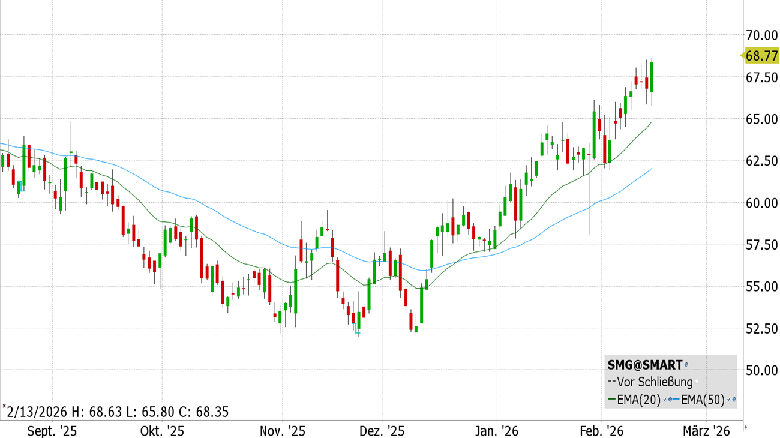The image size is (780, 438).
Task: Toggle the small box after Vor Schließung
Action: (x=697, y=382)
